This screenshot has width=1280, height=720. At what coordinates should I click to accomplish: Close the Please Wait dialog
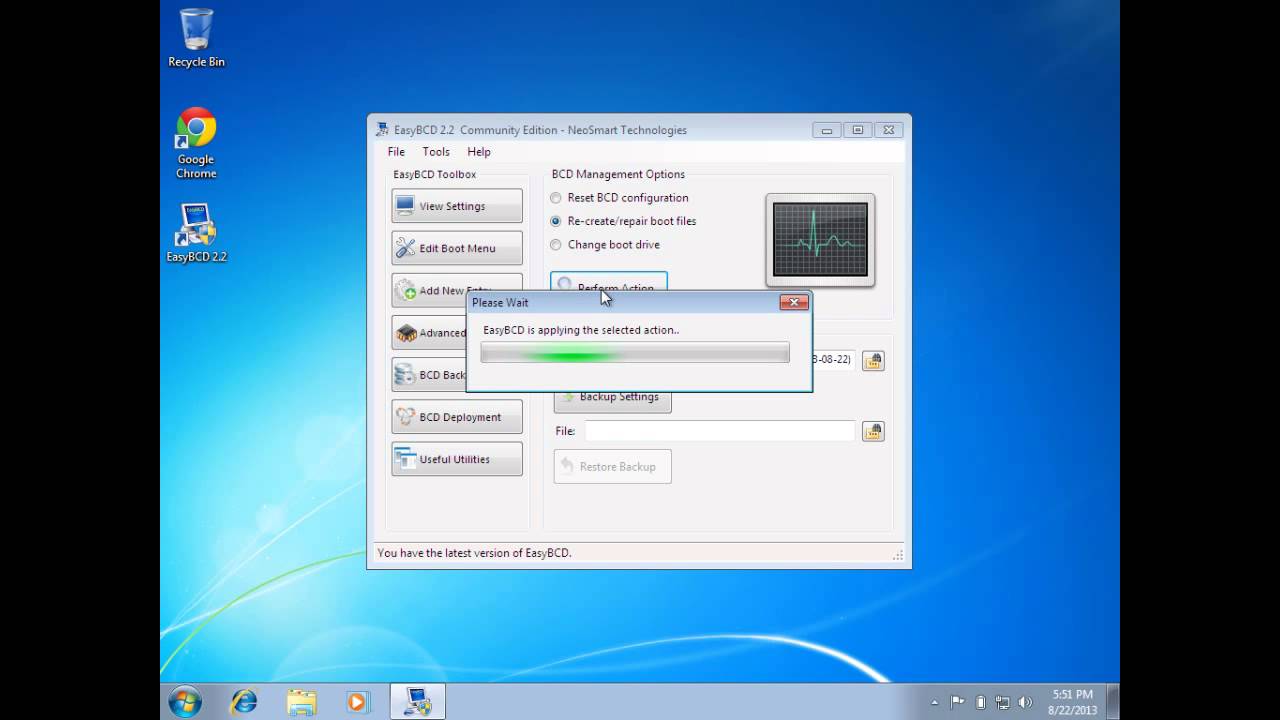click(794, 302)
